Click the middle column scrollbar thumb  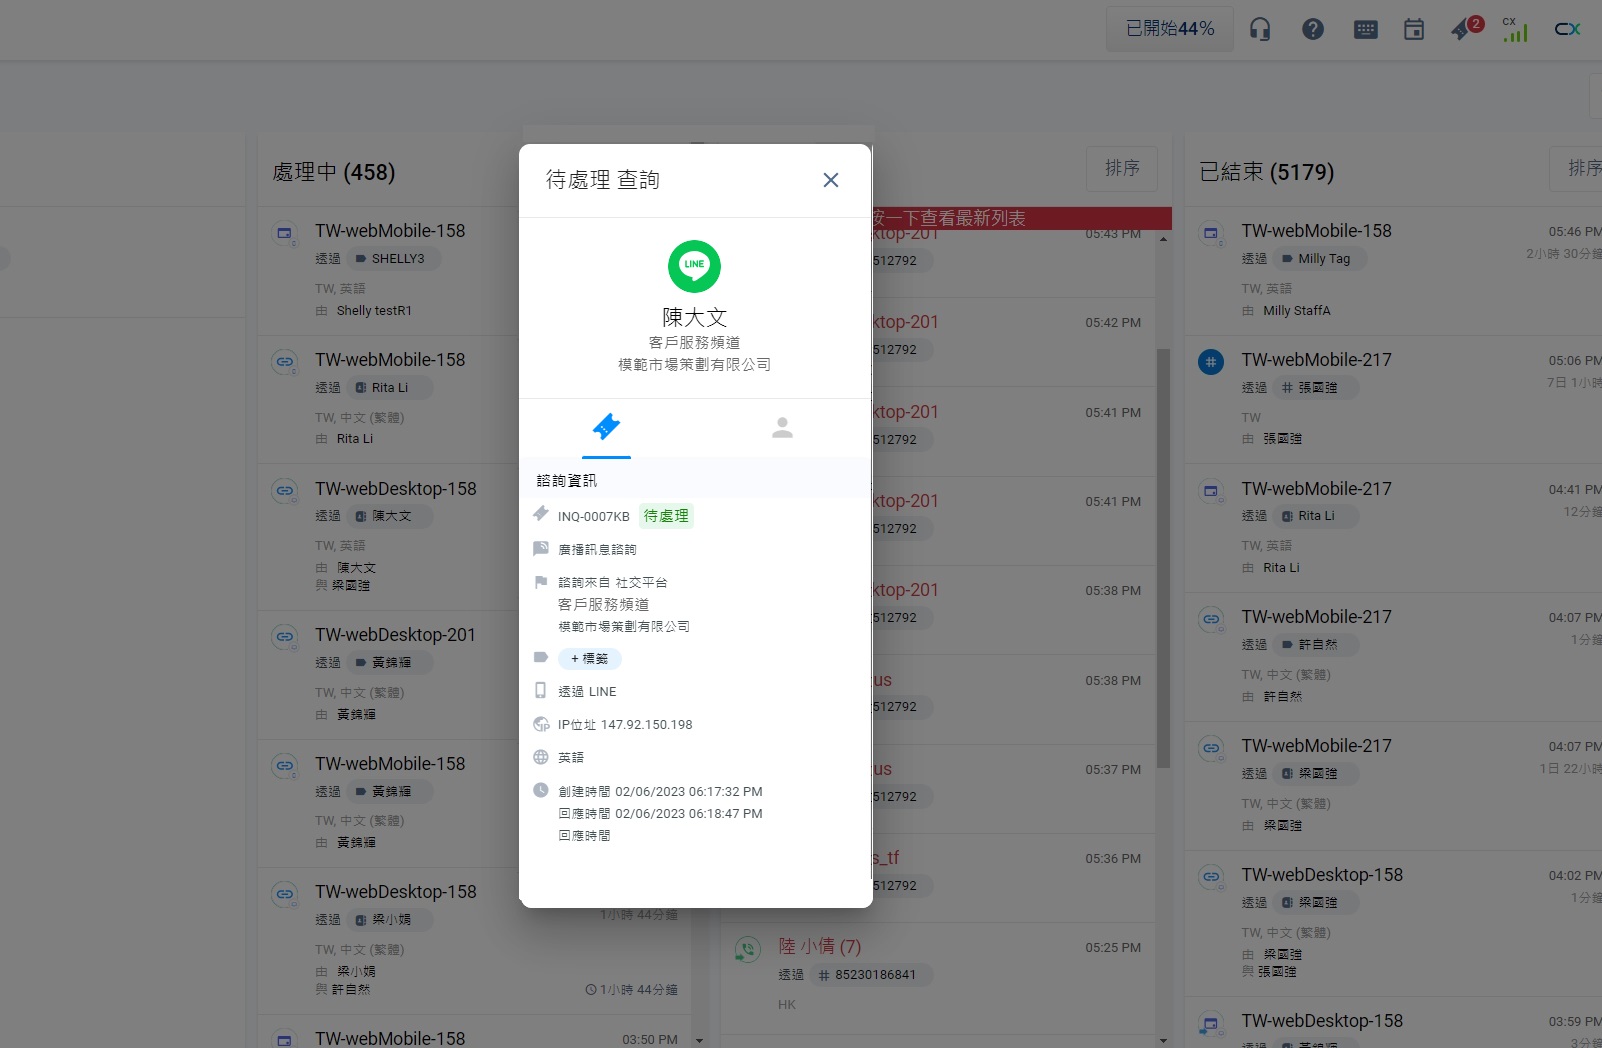(x=1163, y=558)
